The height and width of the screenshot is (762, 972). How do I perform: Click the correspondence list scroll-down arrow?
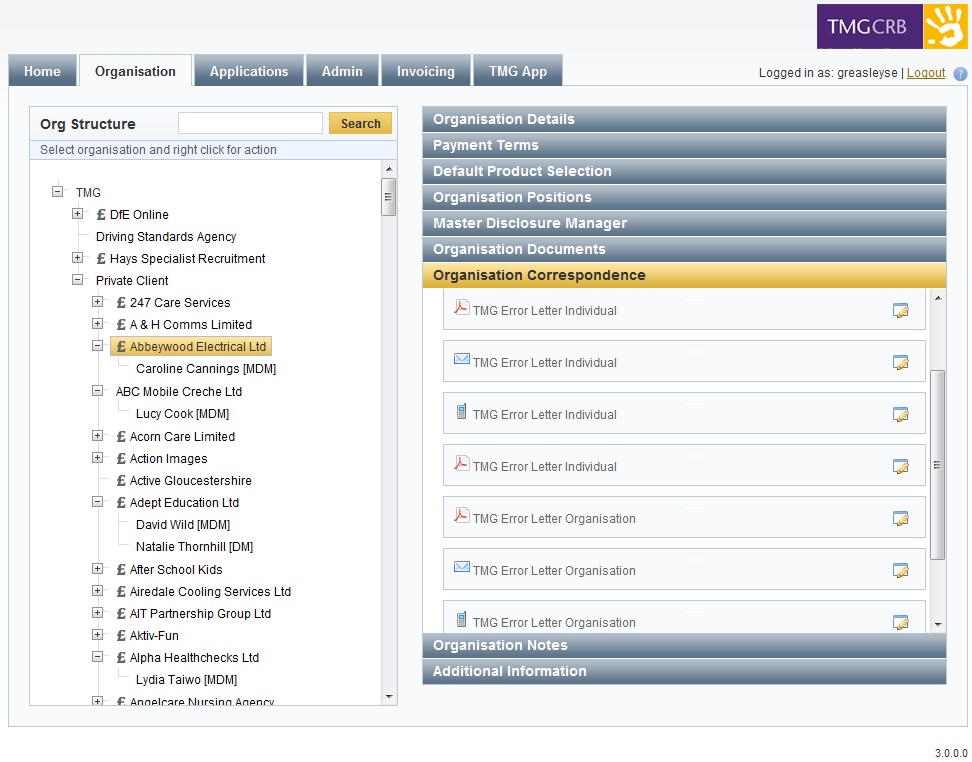(x=938, y=624)
